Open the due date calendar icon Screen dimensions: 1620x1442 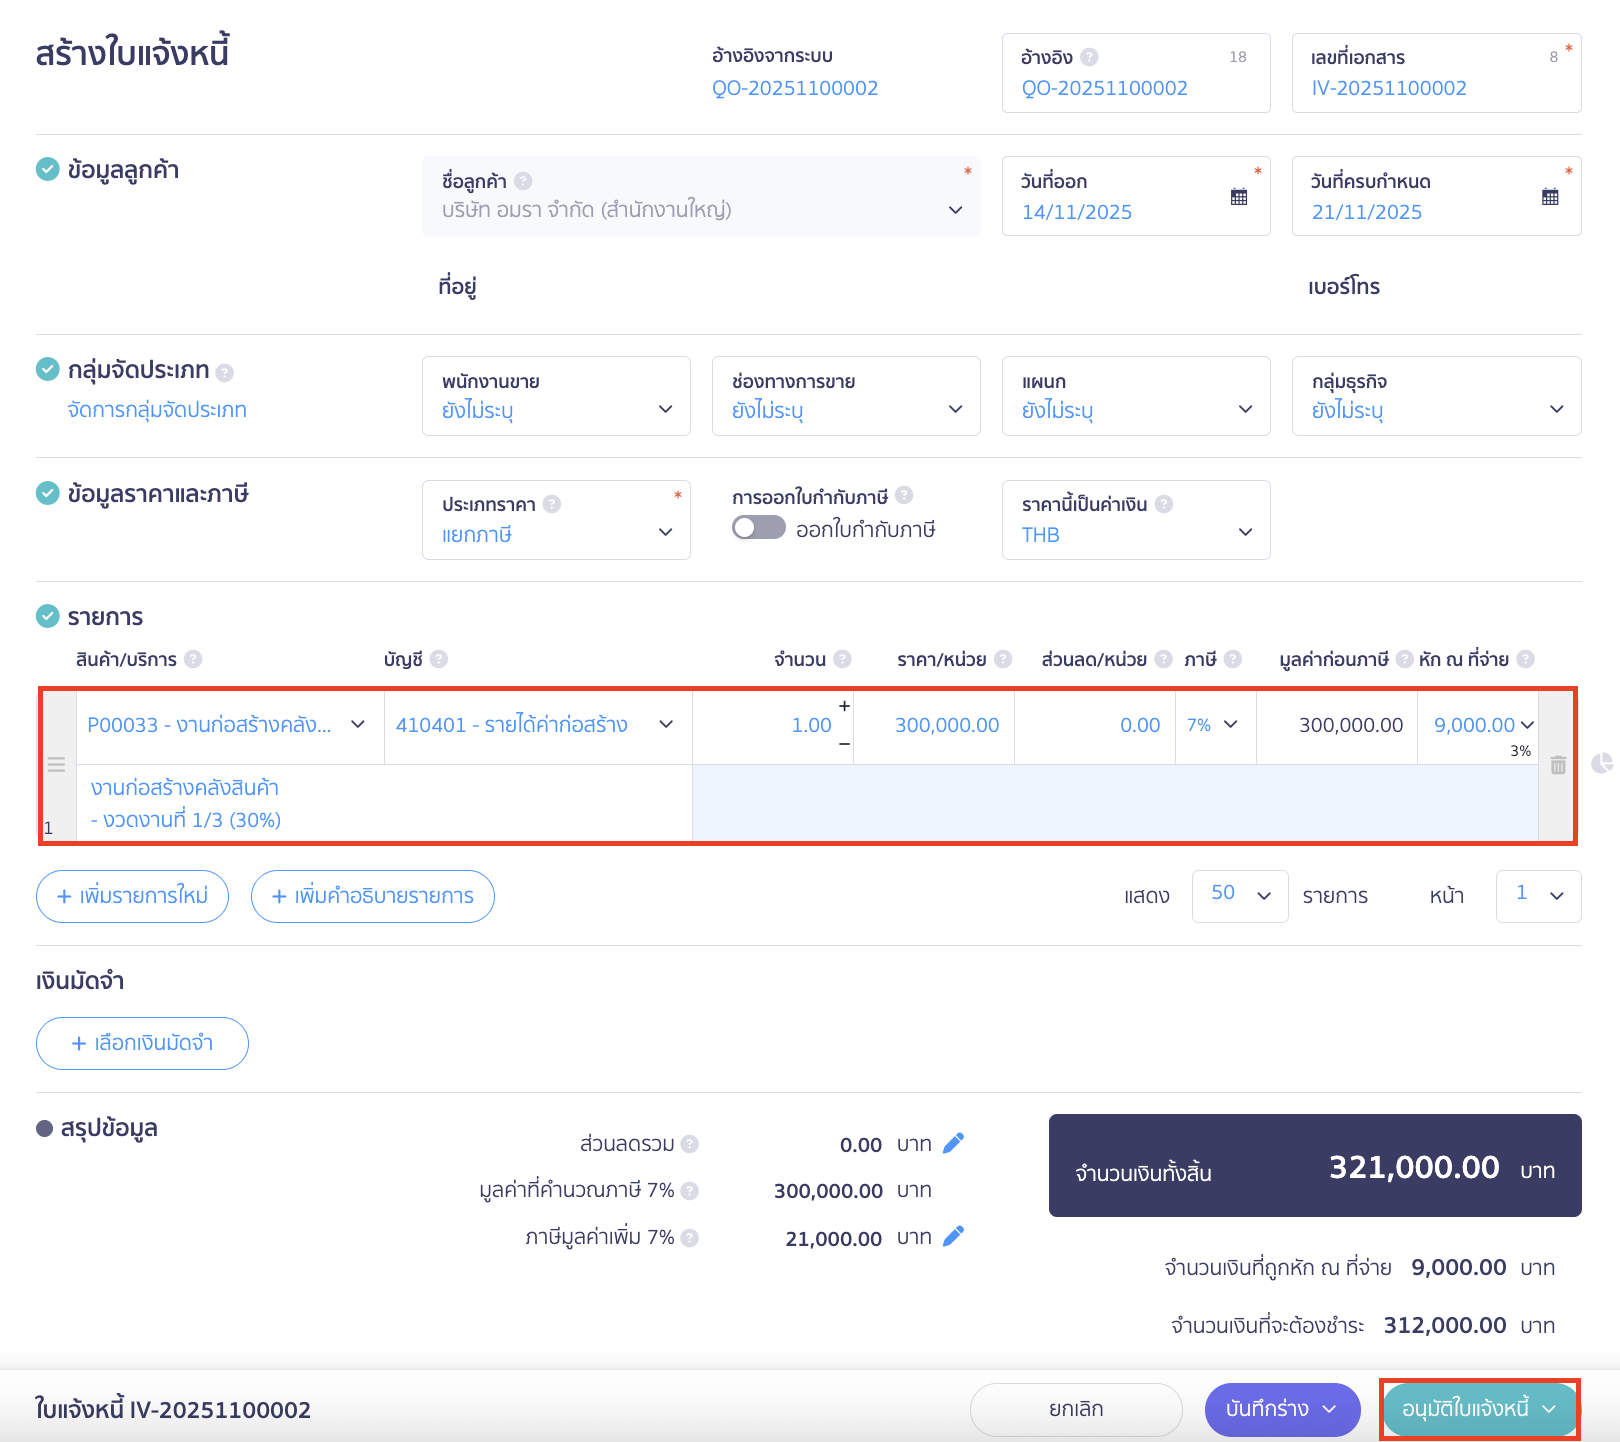(x=1550, y=197)
